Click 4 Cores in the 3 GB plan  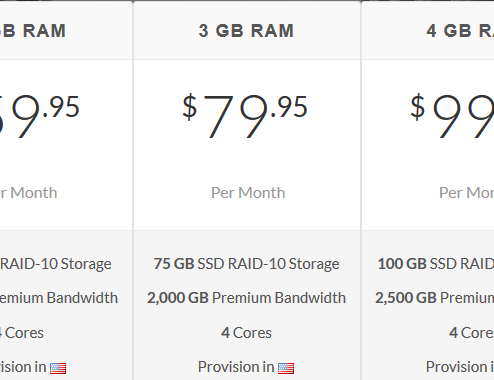coord(246,333)
